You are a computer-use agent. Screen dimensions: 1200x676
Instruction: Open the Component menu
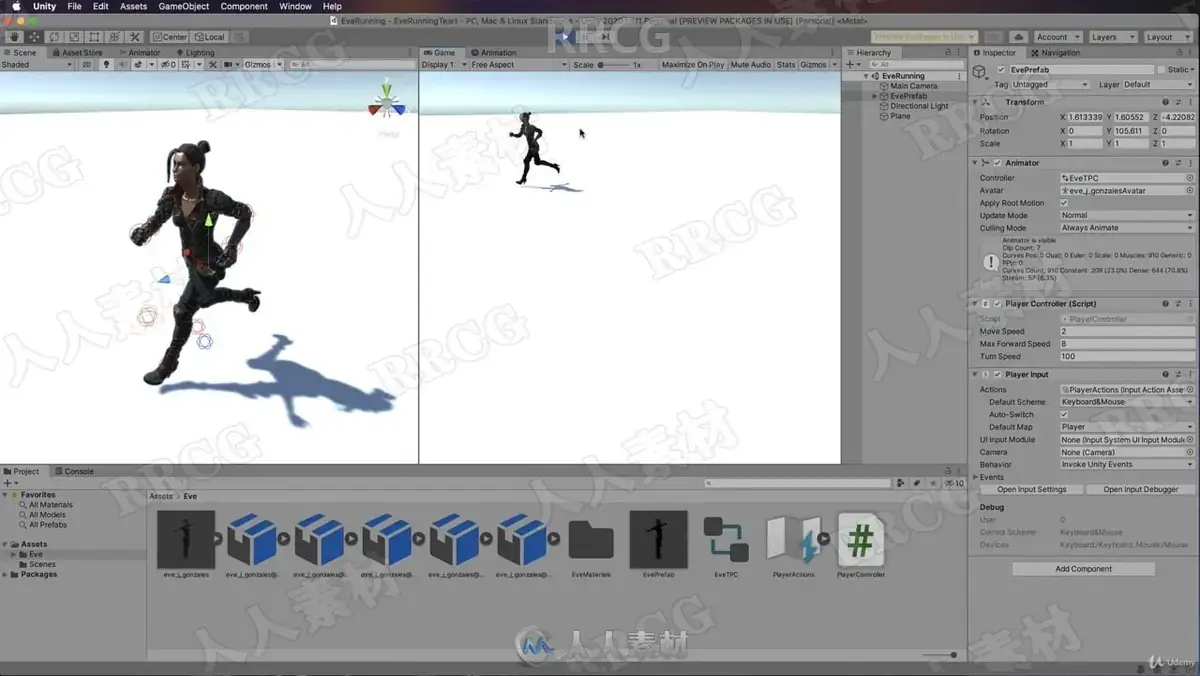coord(244,6)
